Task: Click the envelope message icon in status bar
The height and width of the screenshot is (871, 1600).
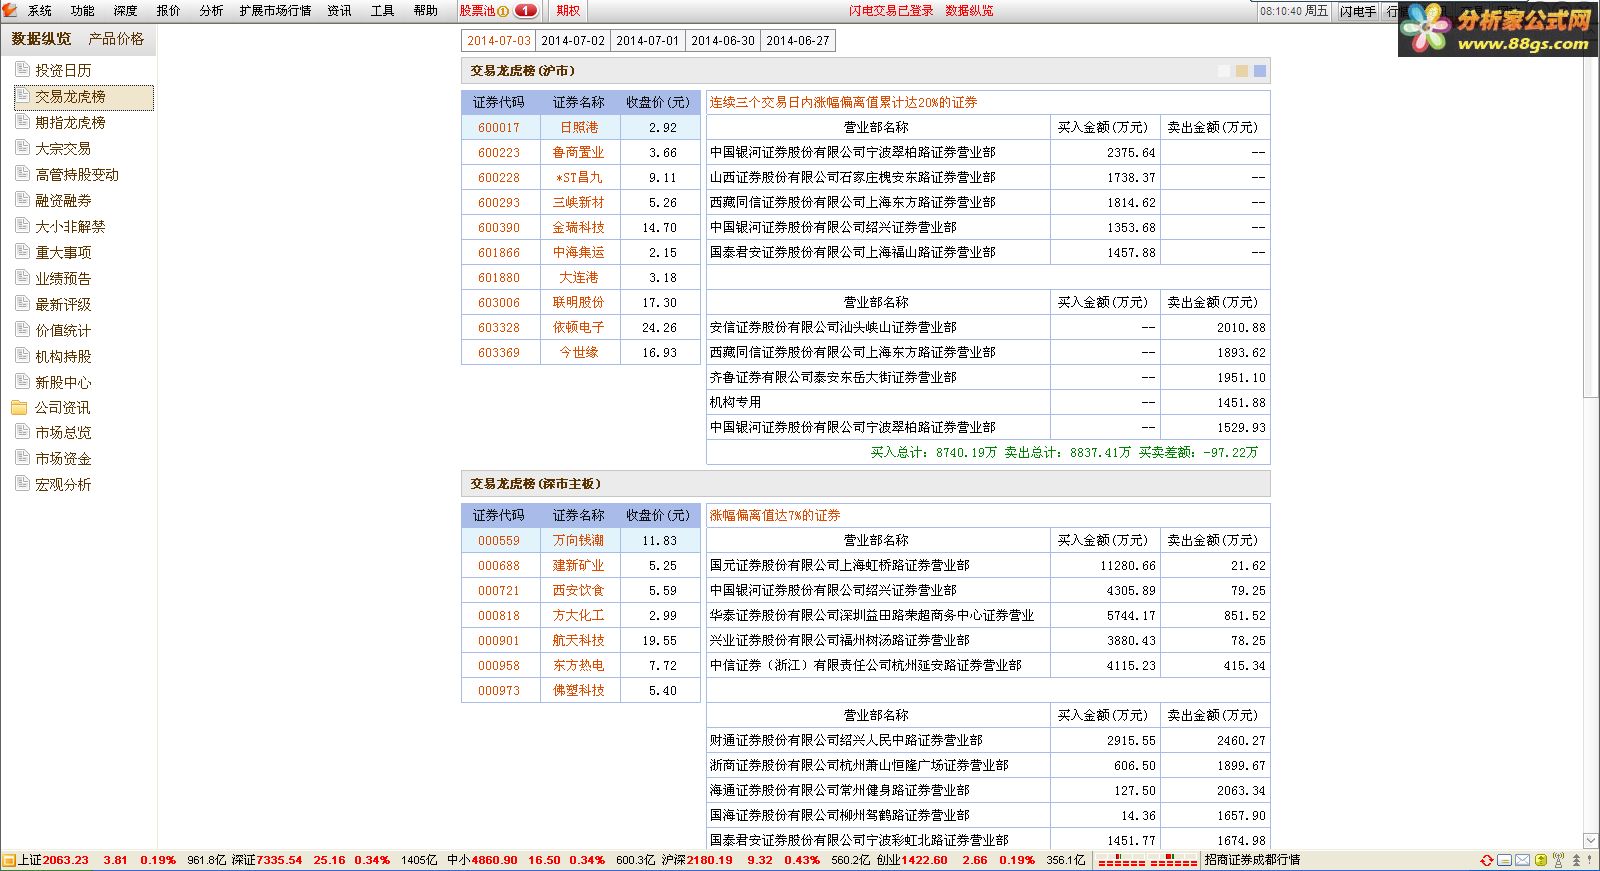Action: (x=1522, y=860)
